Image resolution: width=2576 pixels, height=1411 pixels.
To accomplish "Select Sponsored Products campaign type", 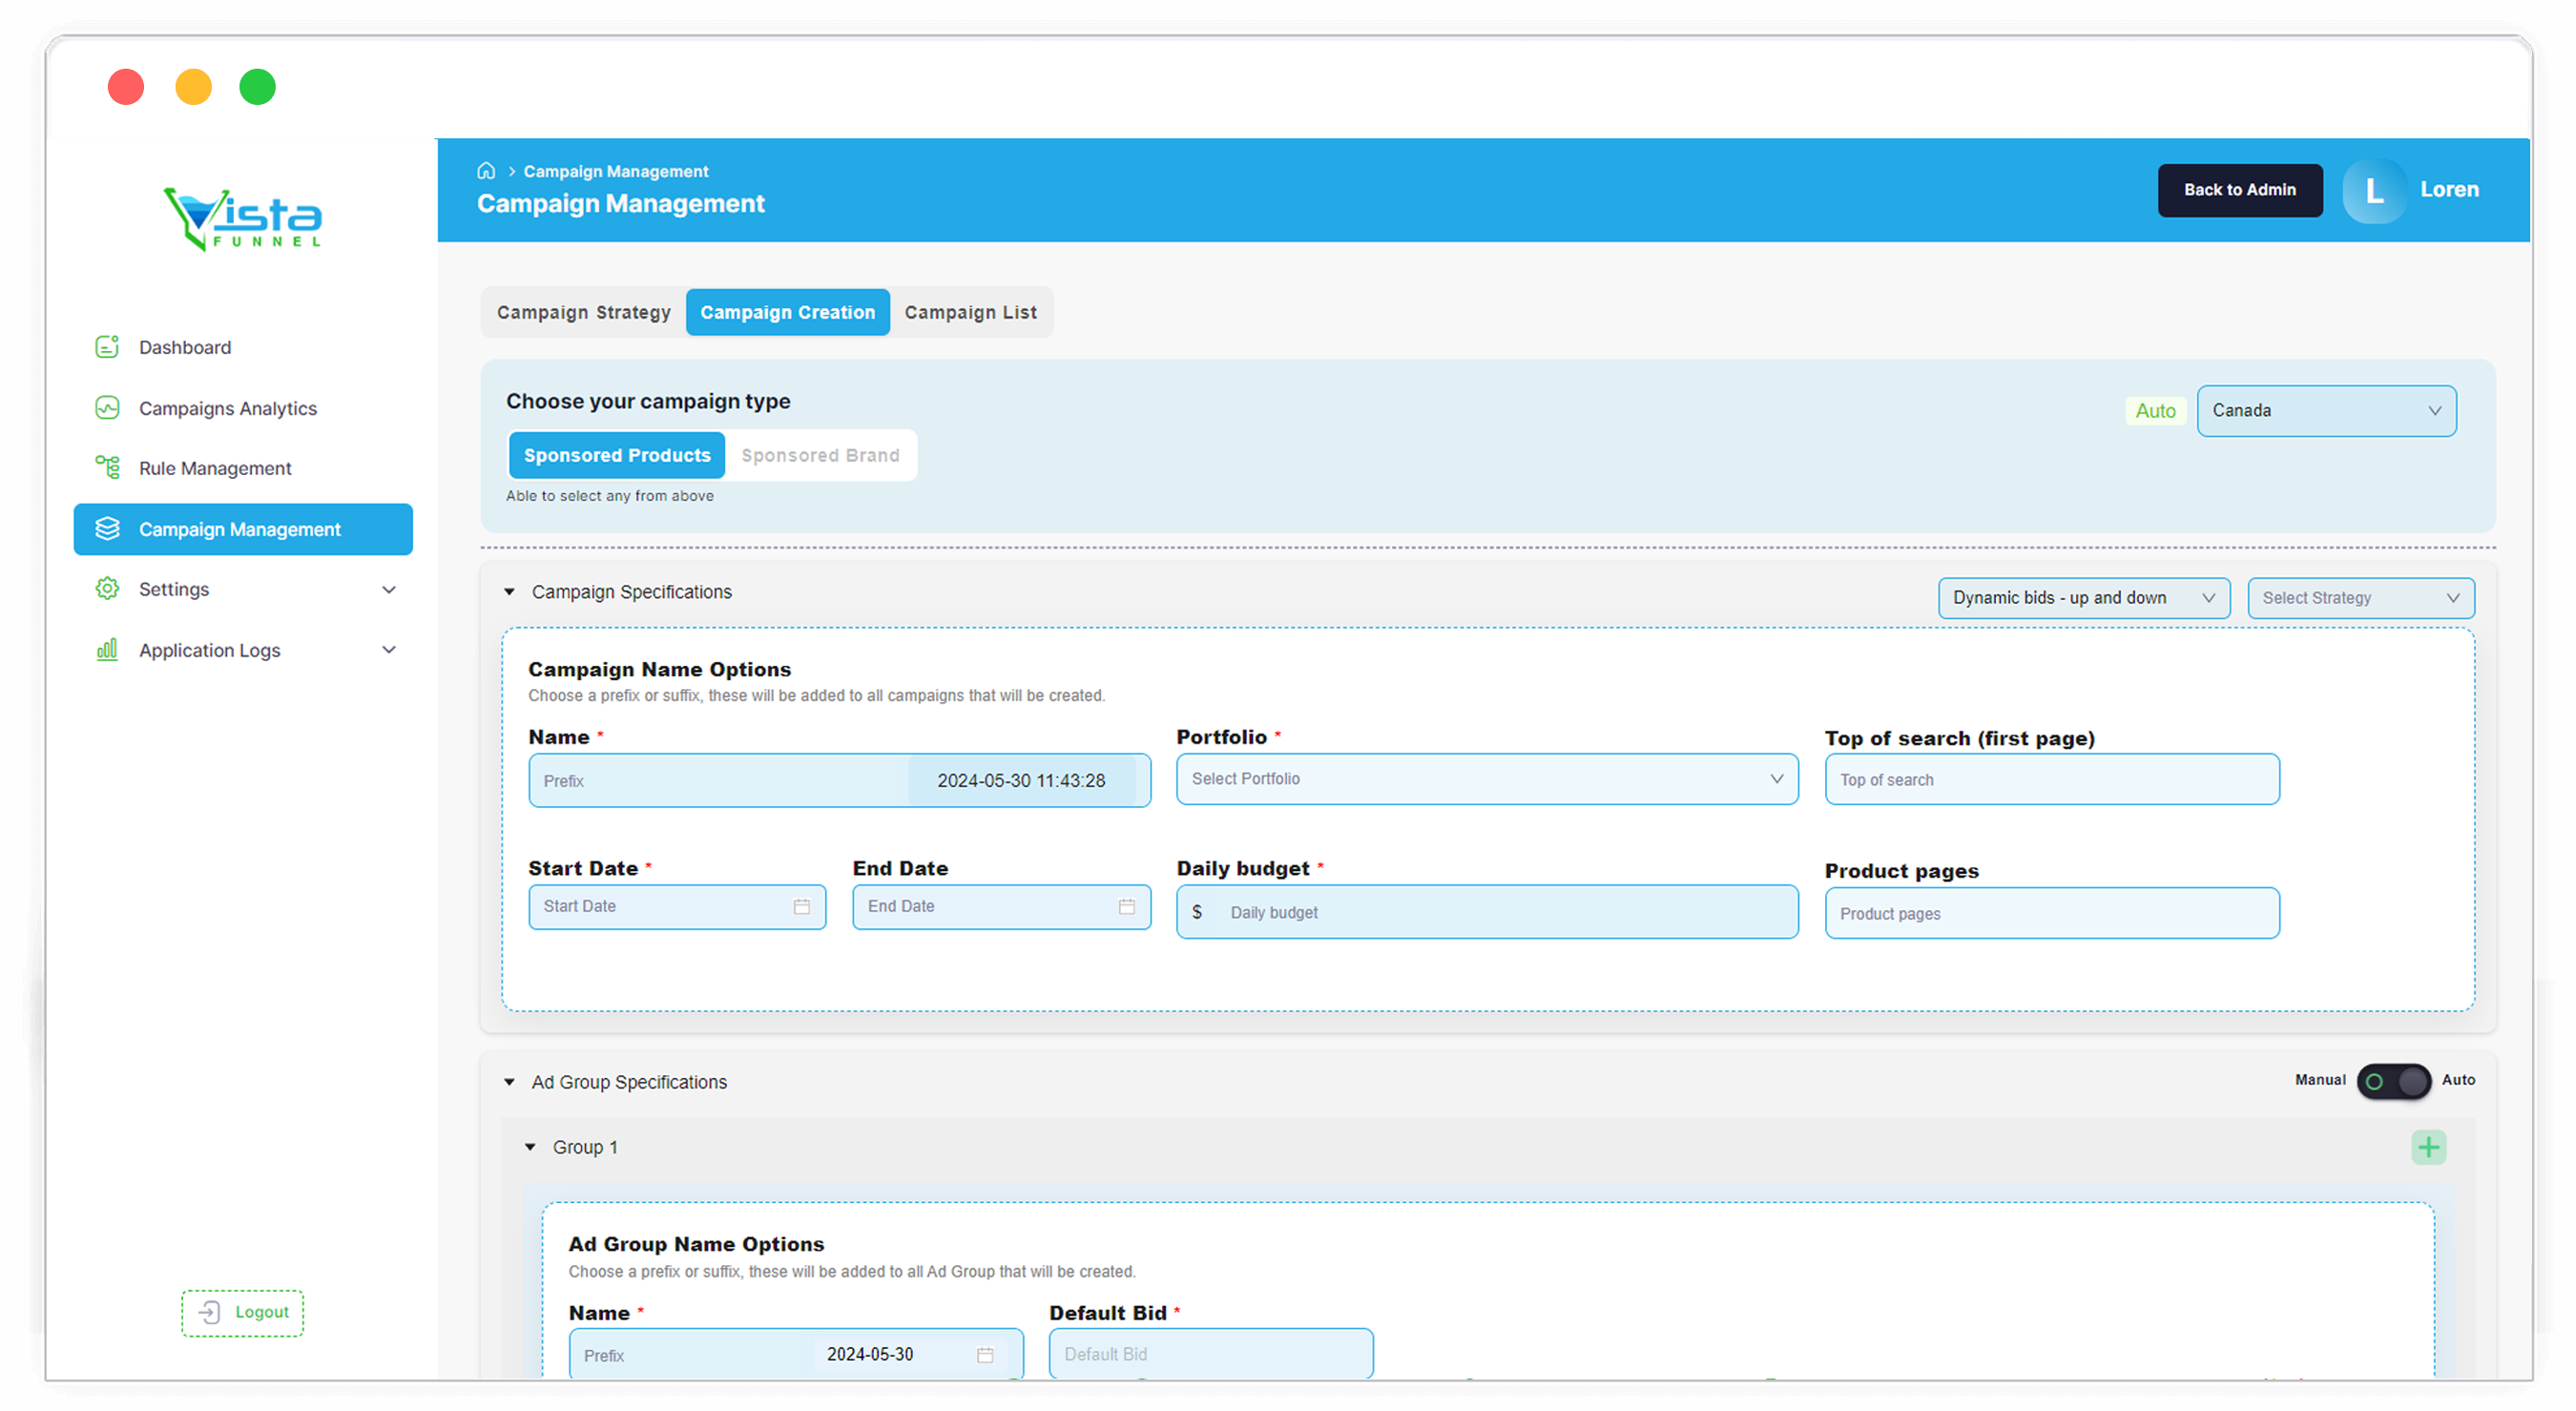I will coord(617,456).
